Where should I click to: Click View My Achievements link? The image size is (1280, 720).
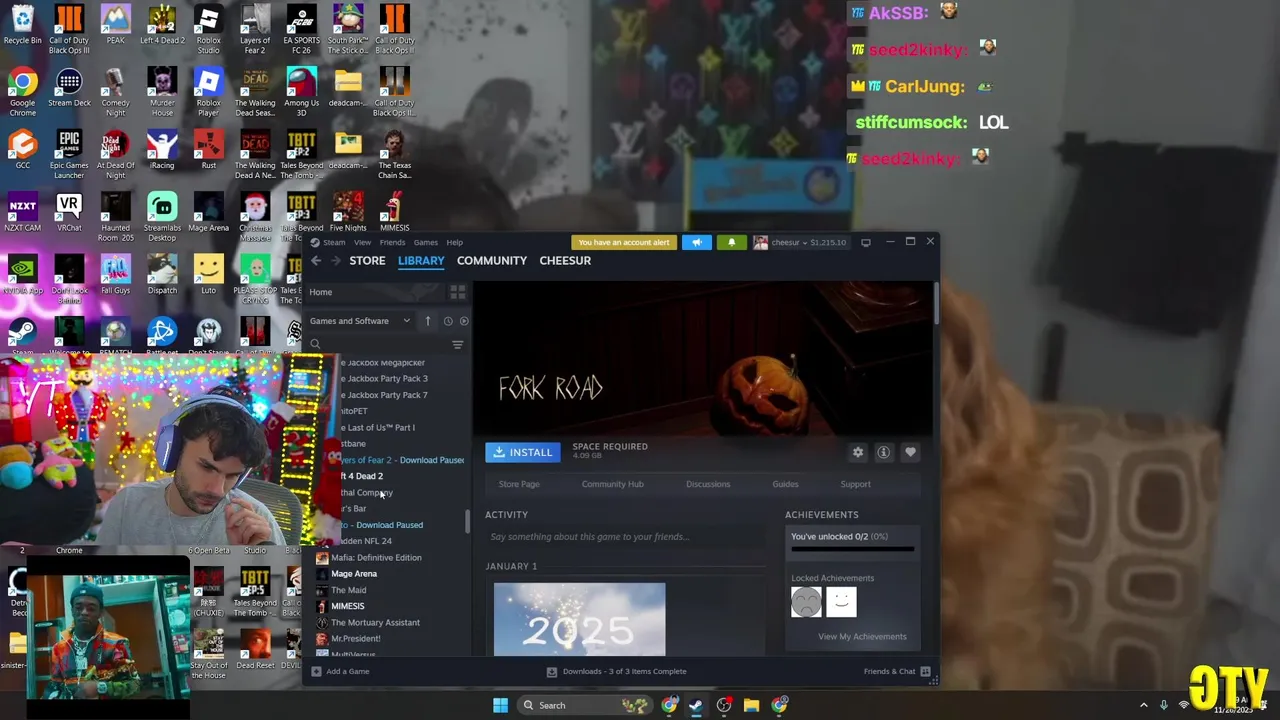point(862,637)
